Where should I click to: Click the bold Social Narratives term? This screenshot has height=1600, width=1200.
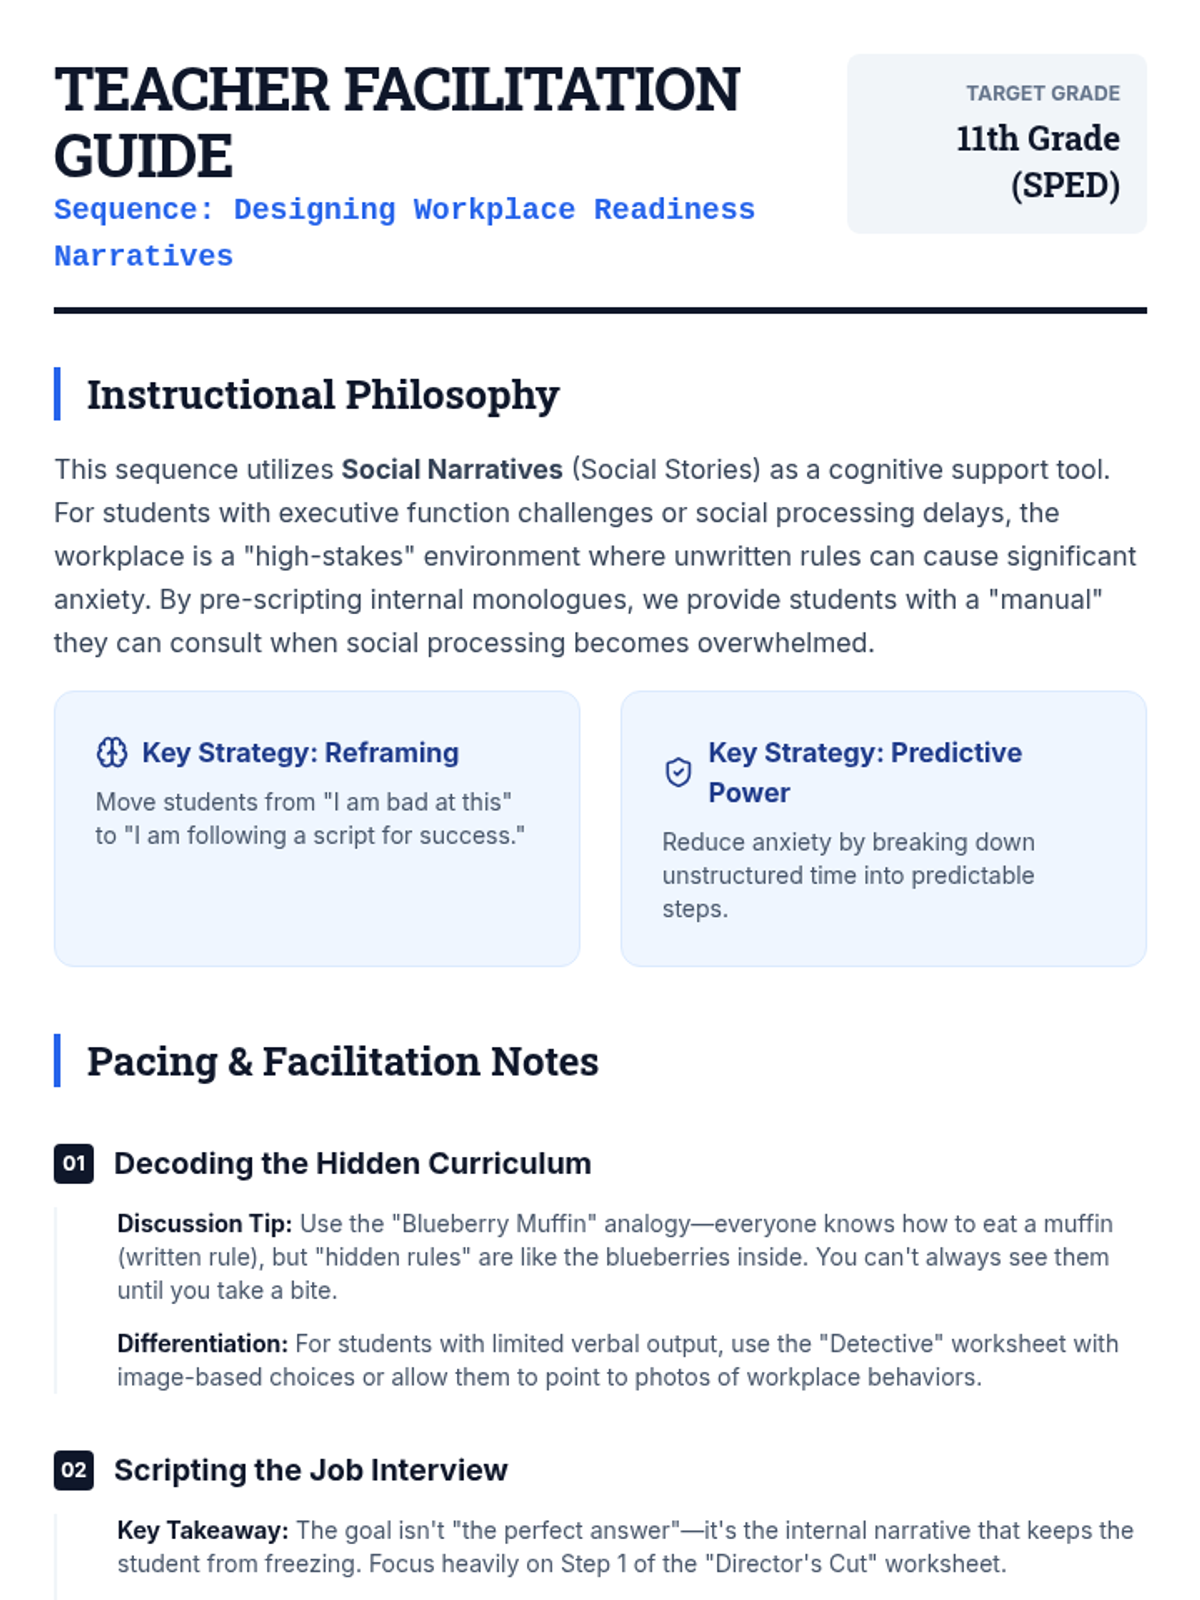(x=452, y=469)
